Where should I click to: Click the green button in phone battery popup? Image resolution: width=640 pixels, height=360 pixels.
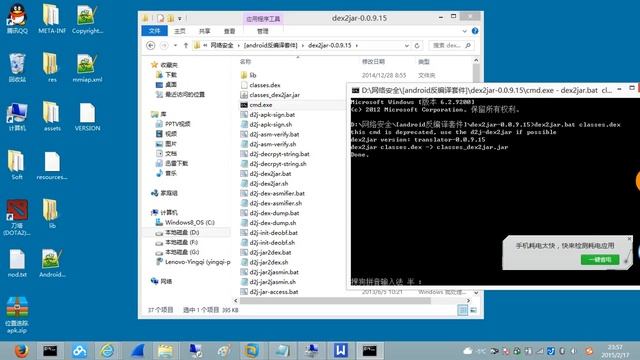(x=600, y=259)
